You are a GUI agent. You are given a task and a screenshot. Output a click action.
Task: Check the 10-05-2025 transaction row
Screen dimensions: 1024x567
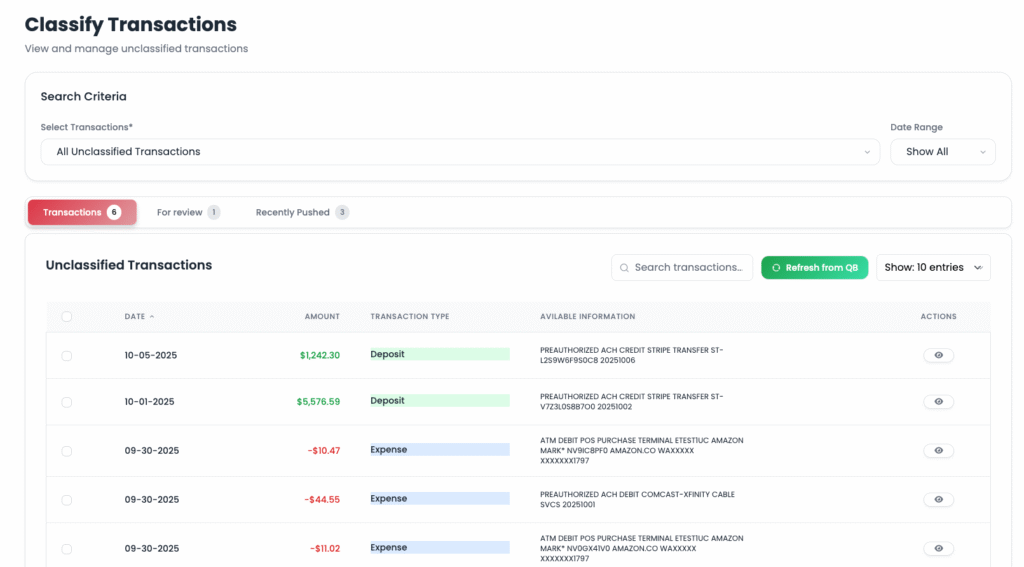click(x=67, y=356)
